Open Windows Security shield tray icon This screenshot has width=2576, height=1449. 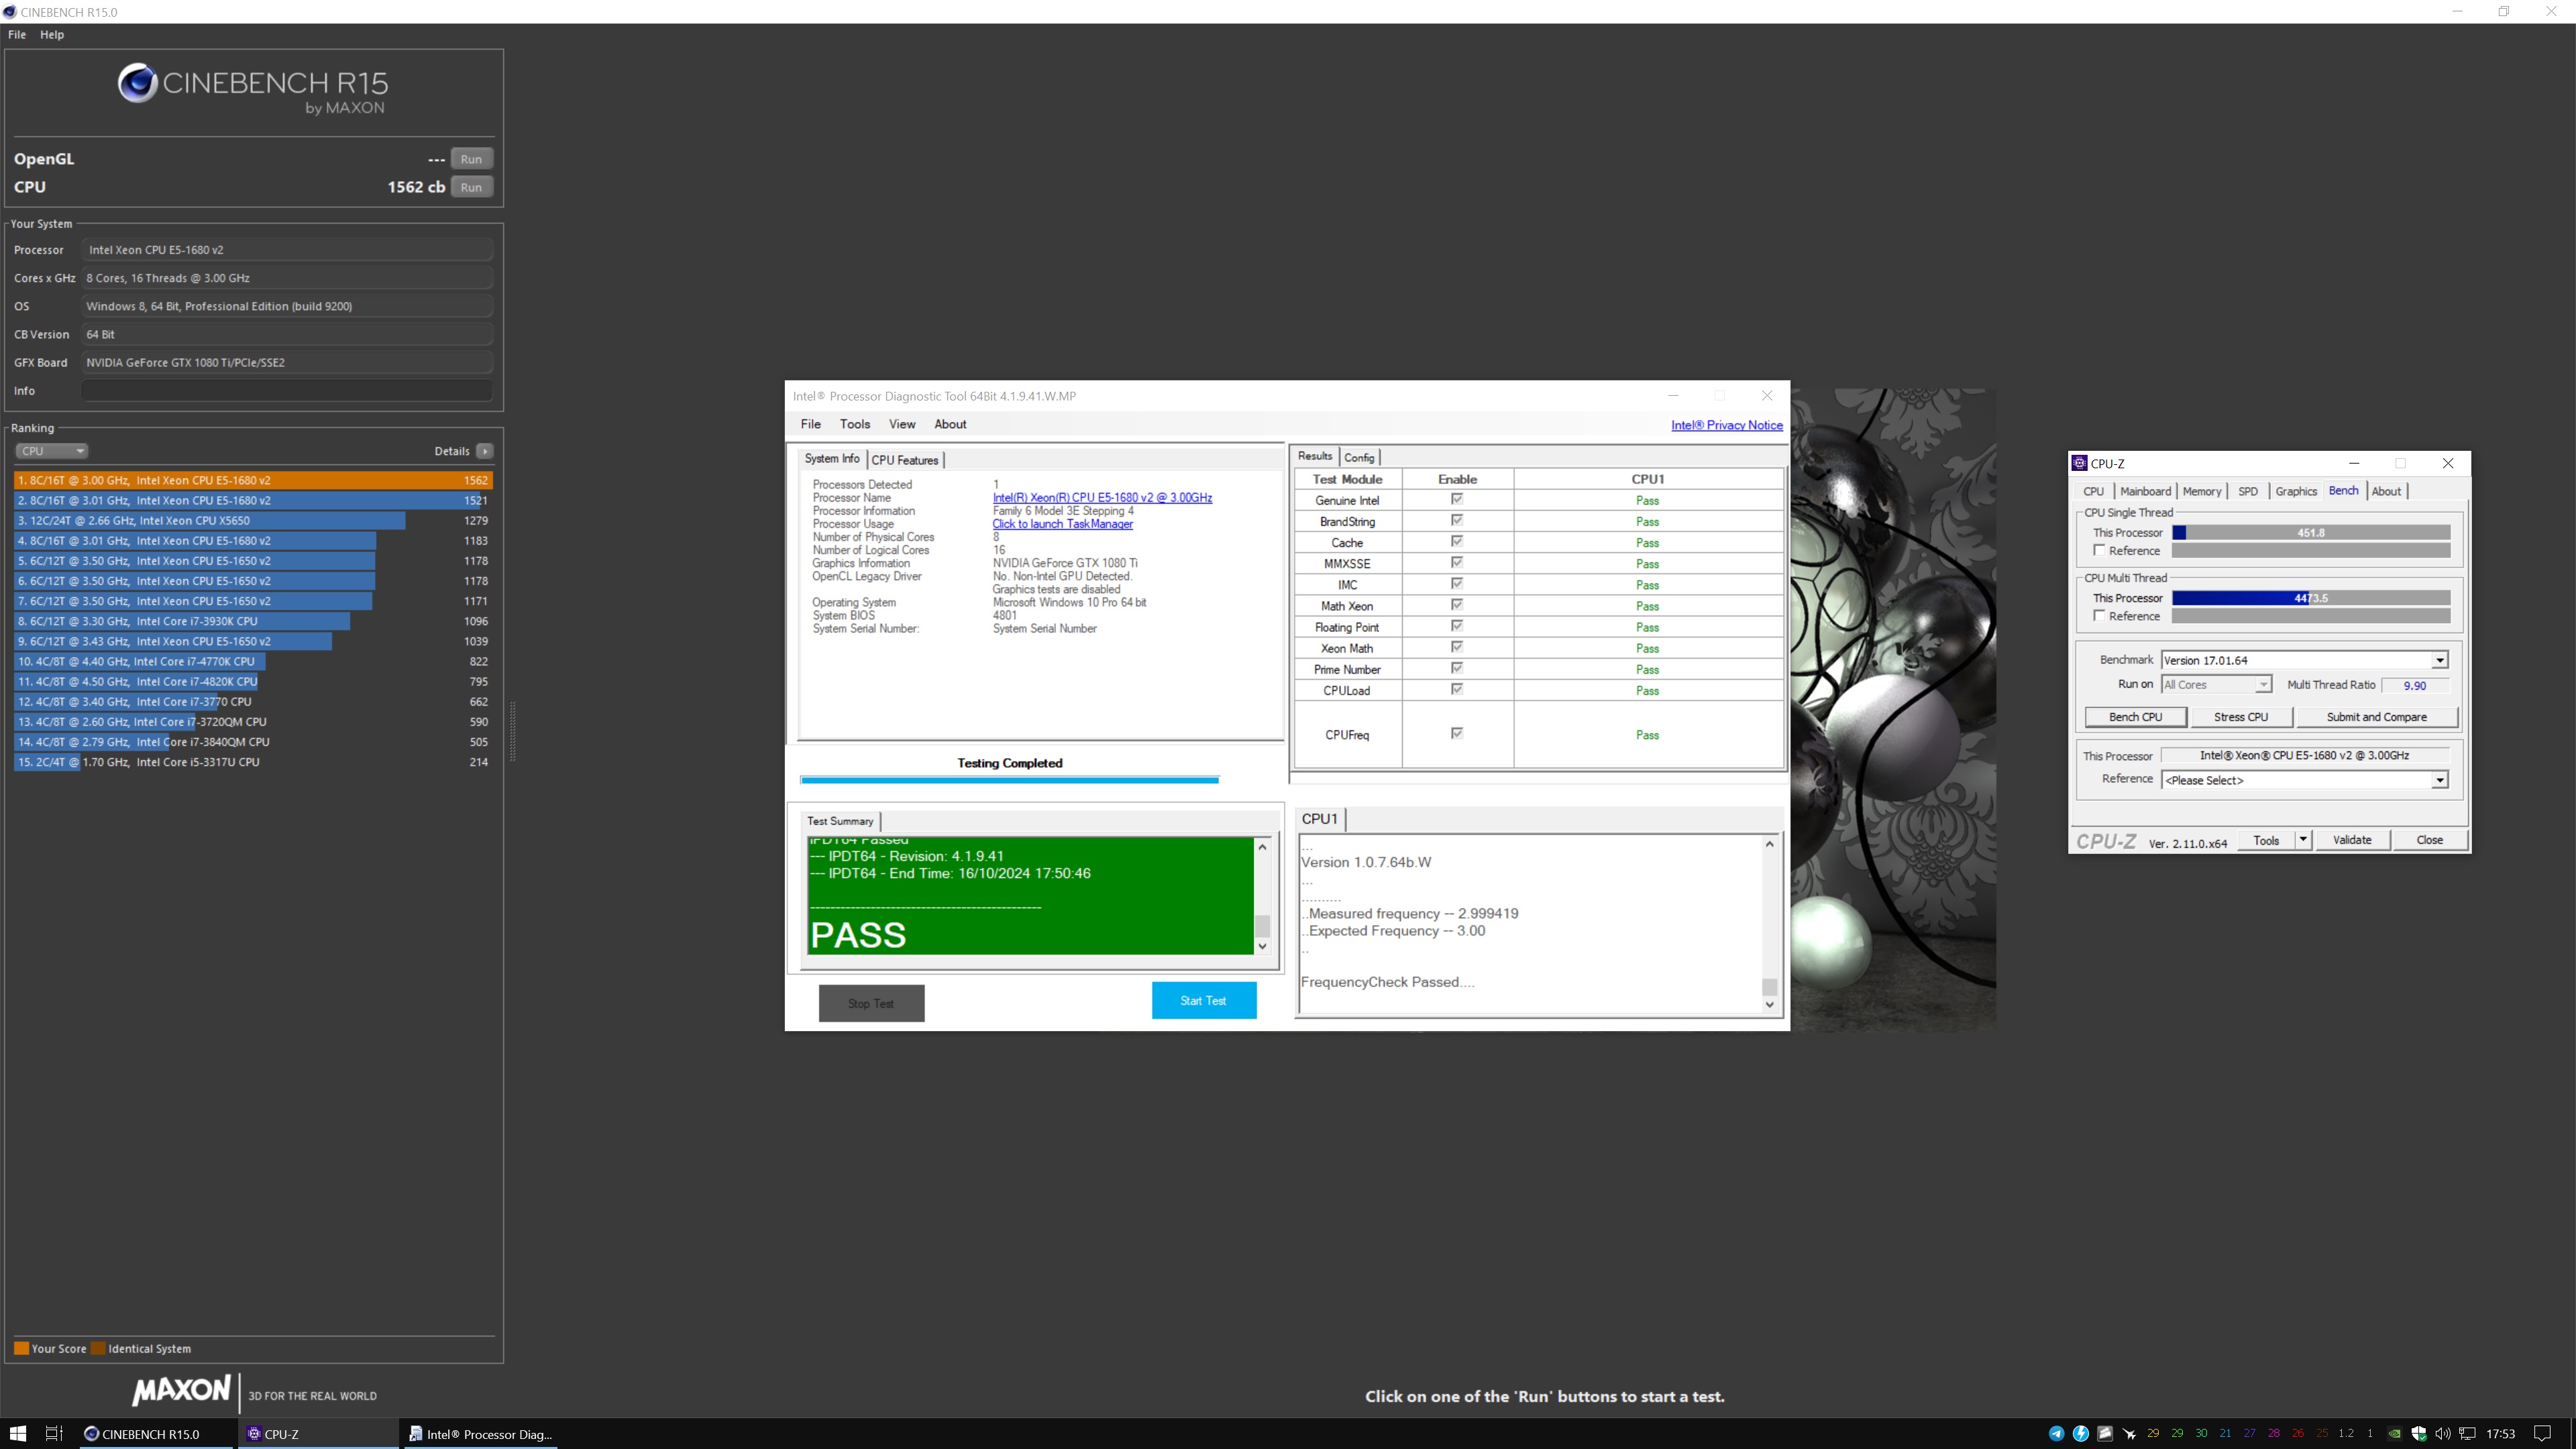(x=2418, y=1433)
